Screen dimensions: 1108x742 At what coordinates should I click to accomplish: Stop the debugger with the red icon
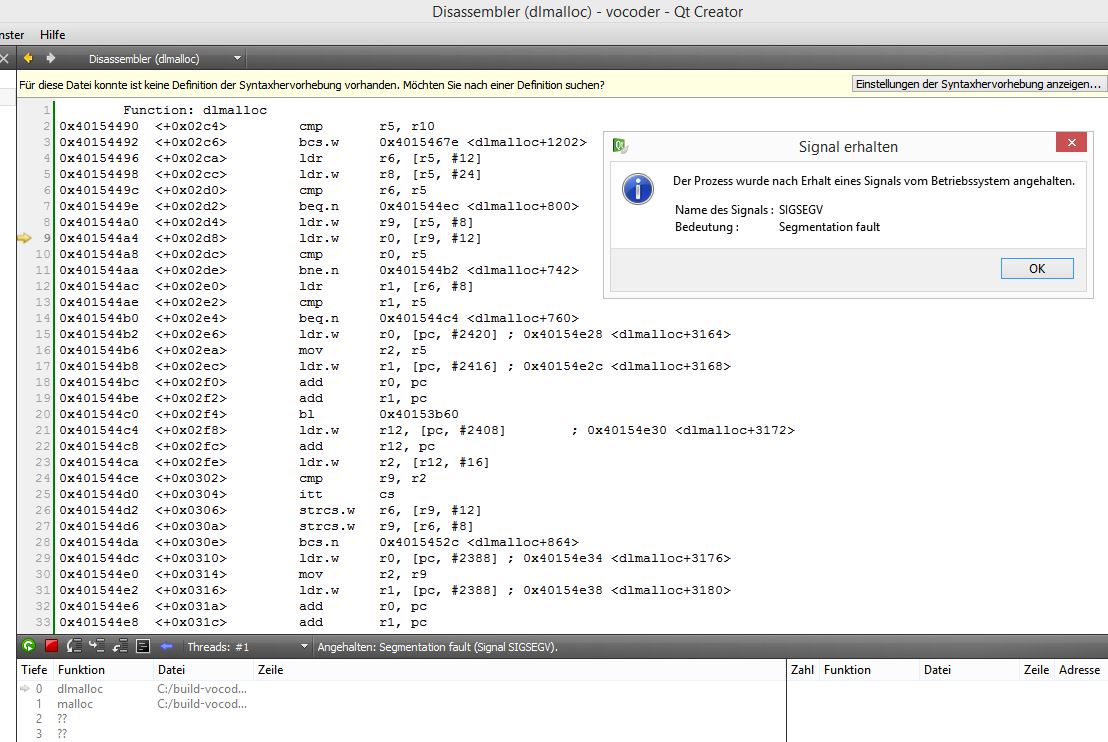(51, 647)
